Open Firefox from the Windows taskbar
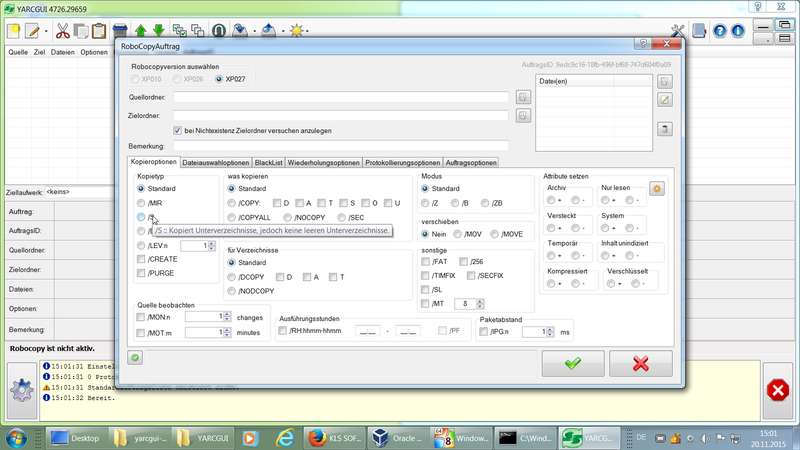This screenshot has height=450, width=800. [x=317, y=438]
